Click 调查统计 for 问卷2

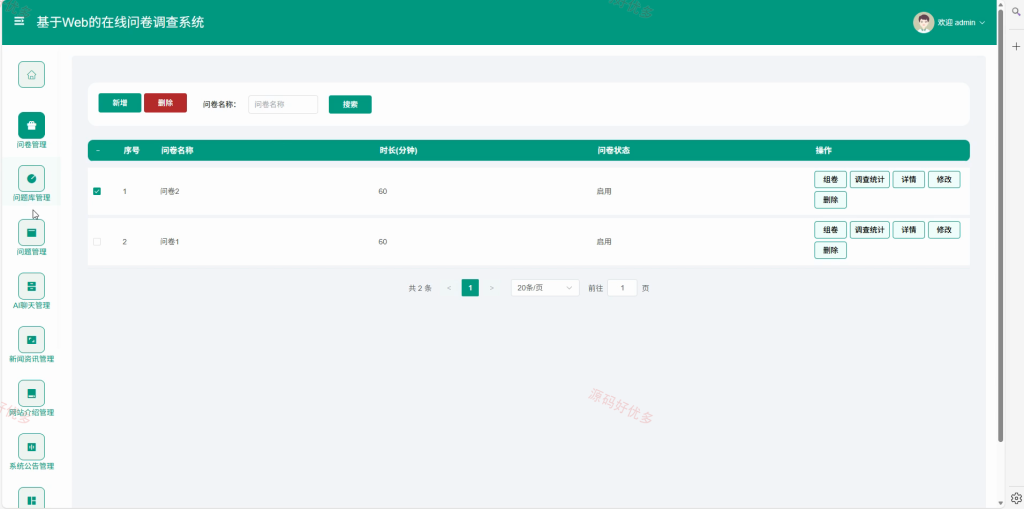point(869,180)
